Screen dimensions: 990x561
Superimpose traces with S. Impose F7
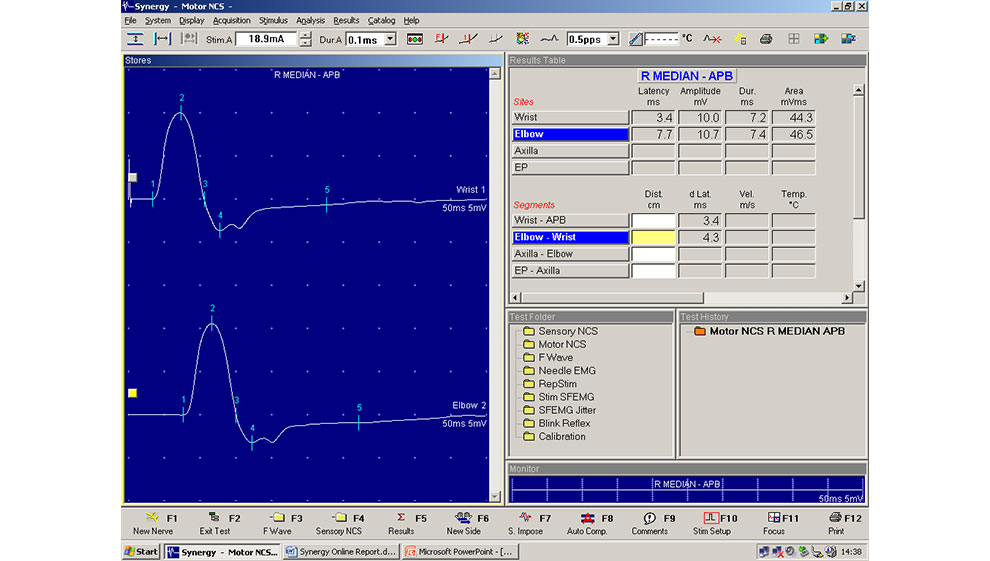(525, 518)
